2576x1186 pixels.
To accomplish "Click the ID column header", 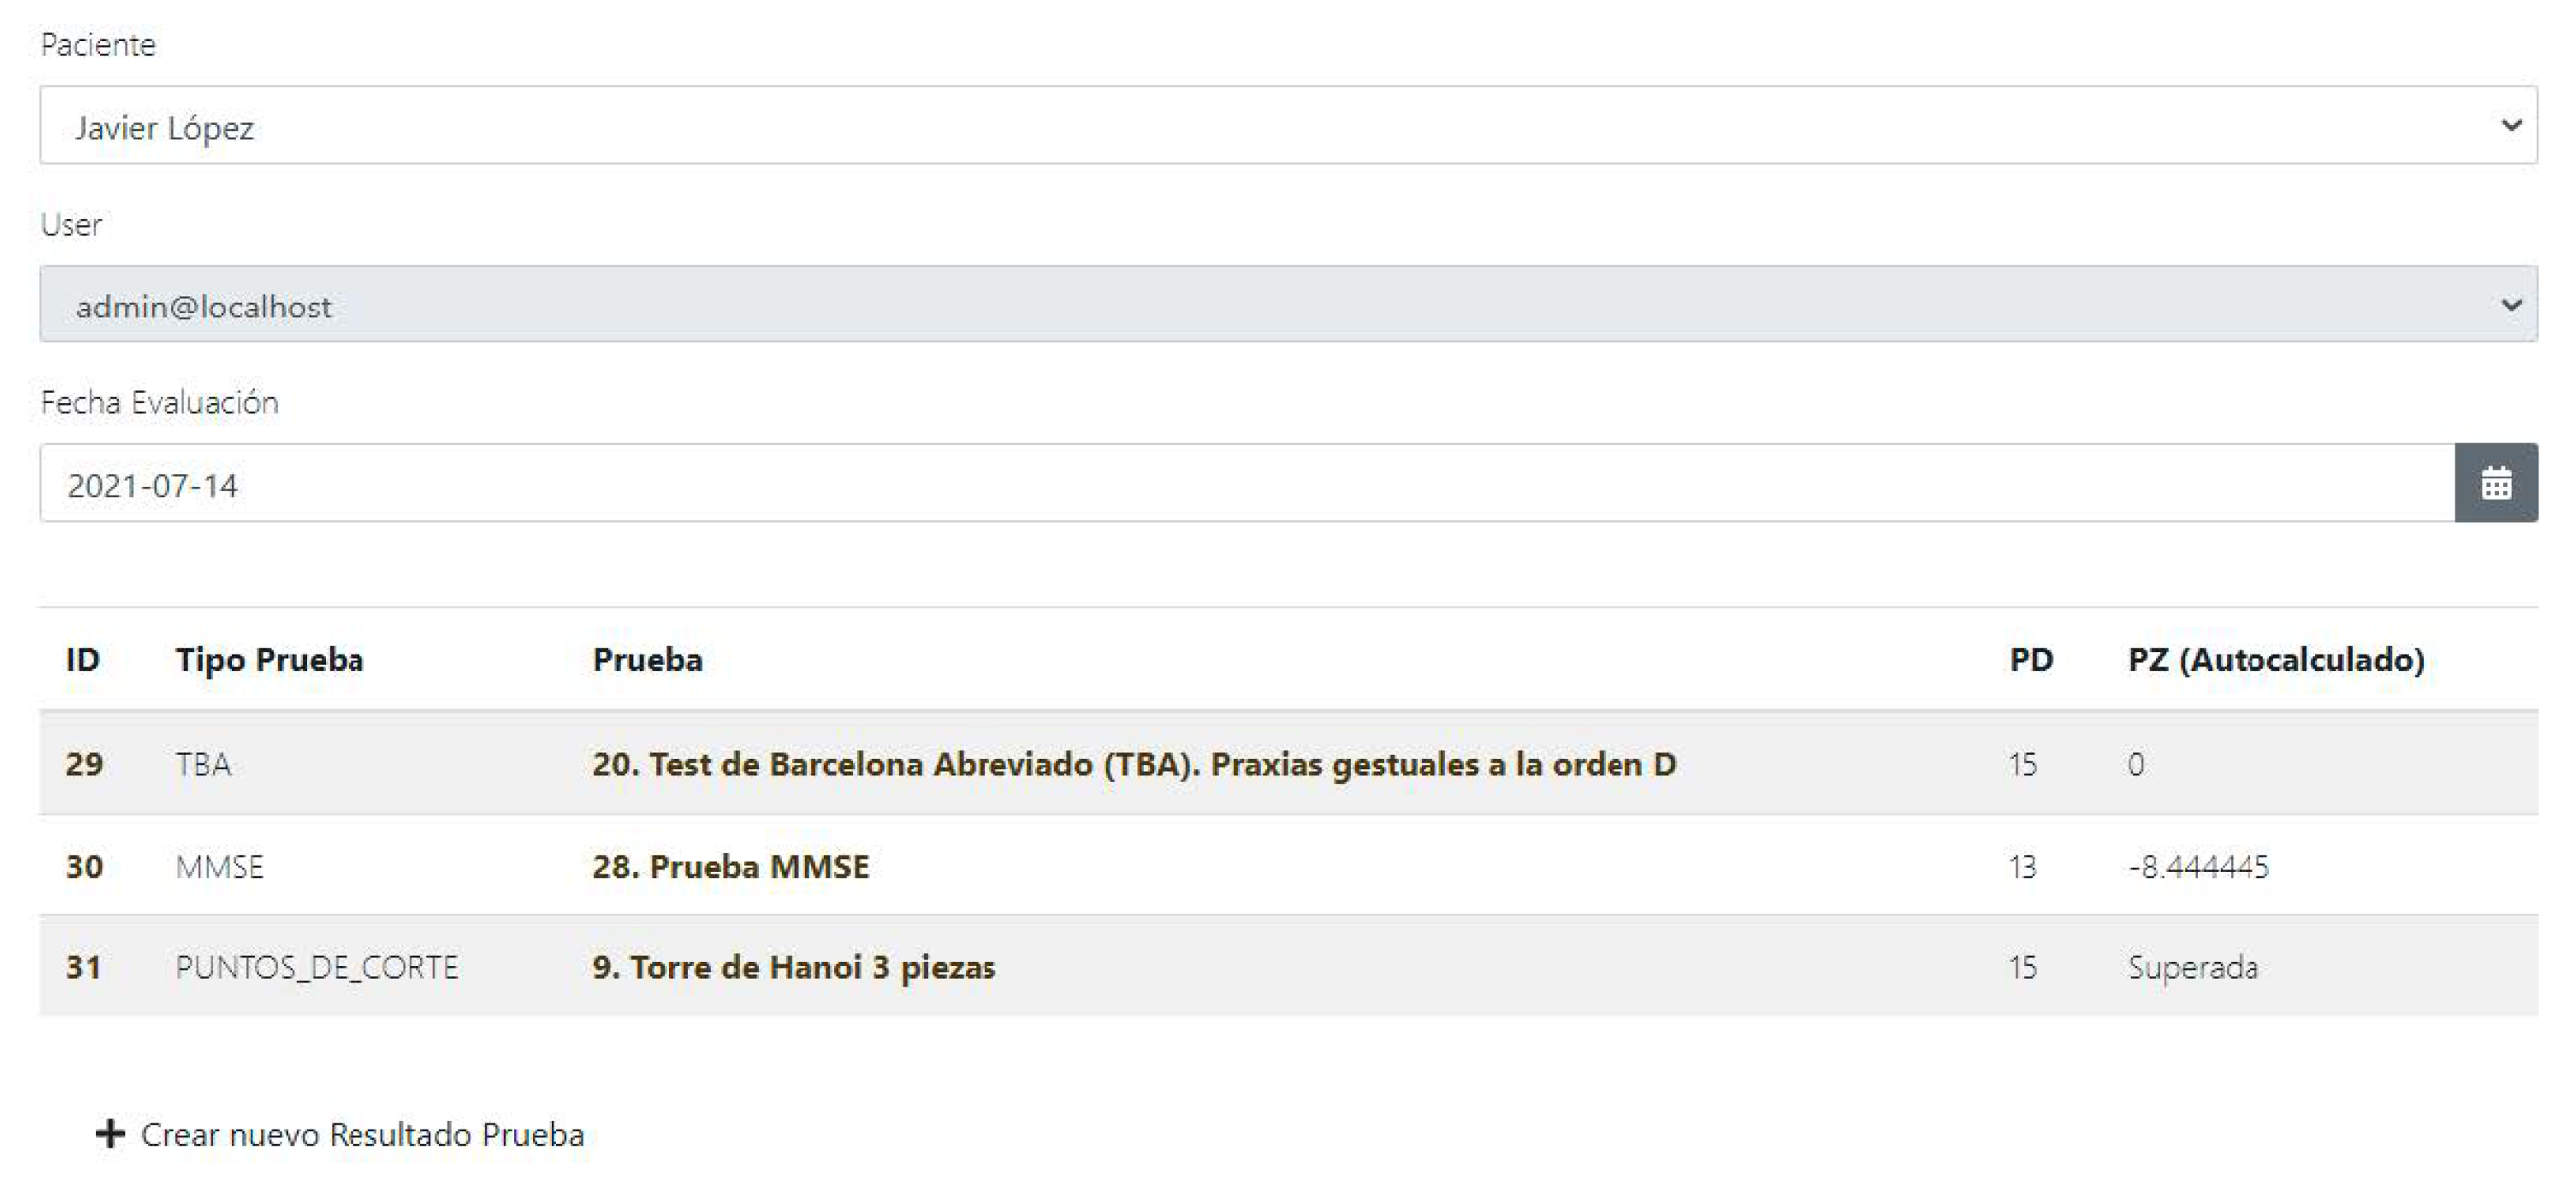I will pos(82,660).
